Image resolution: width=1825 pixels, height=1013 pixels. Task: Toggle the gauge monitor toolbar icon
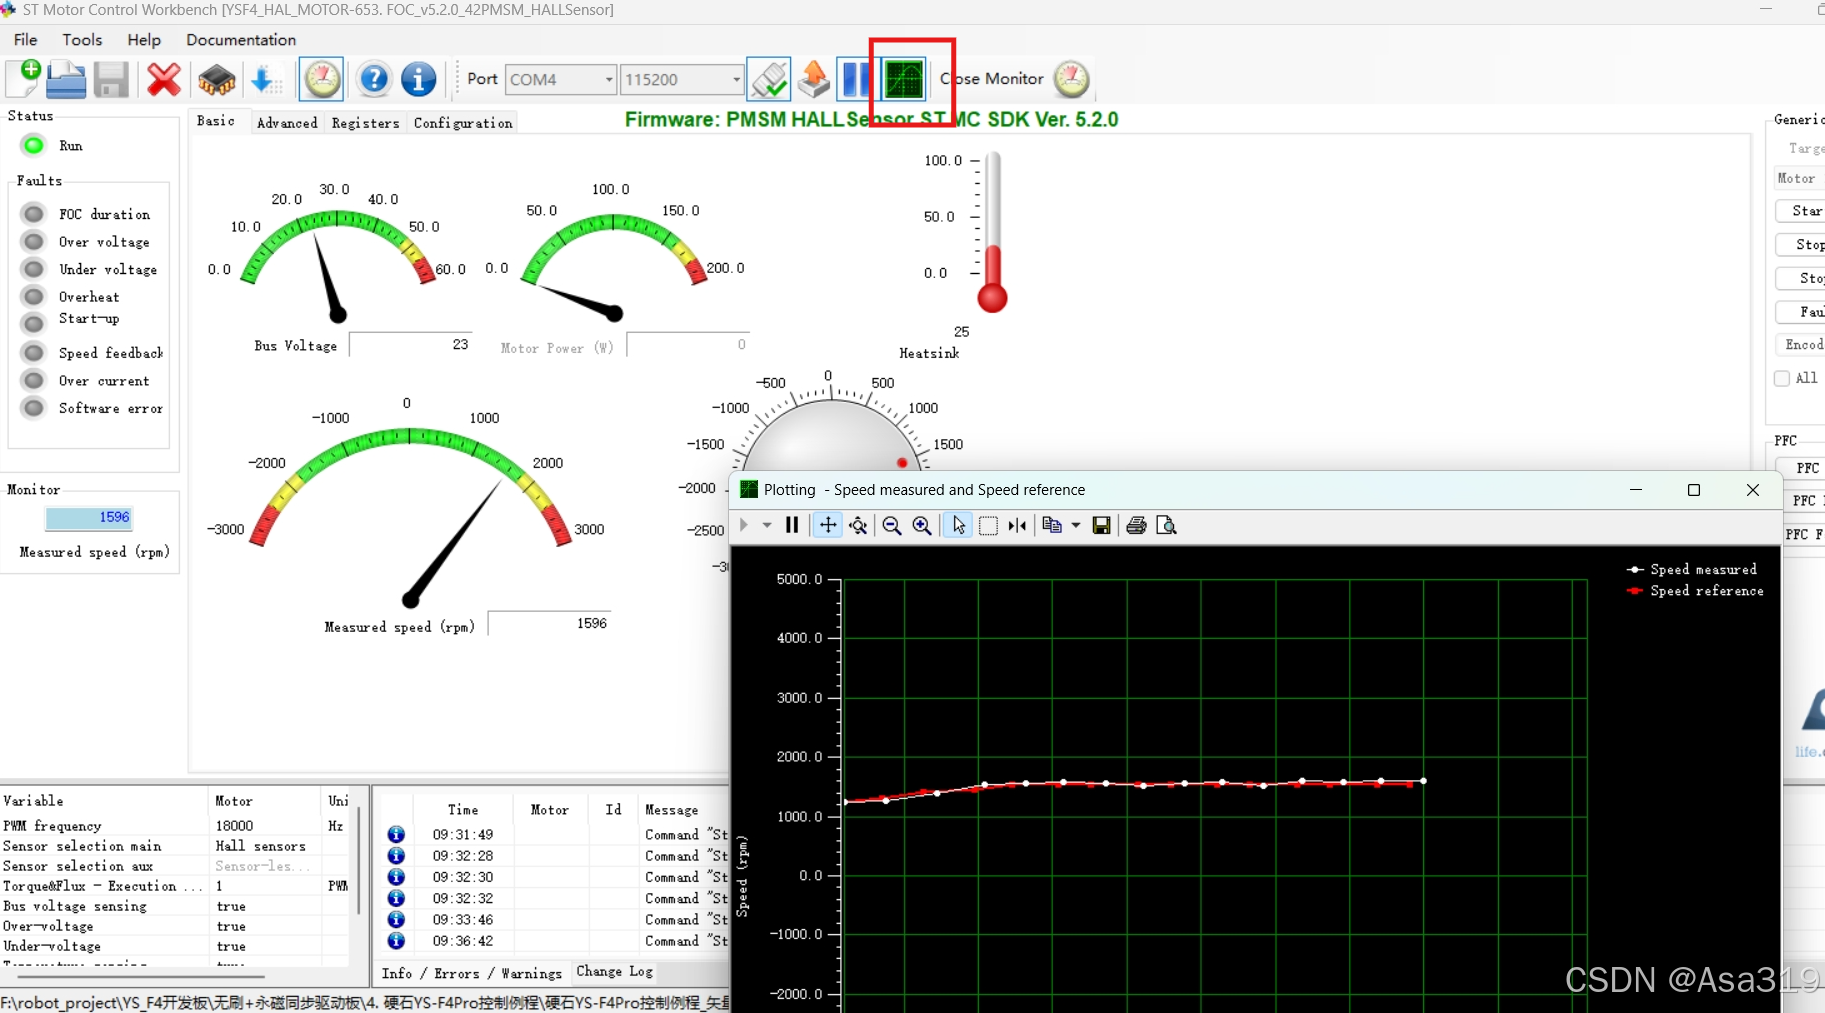coord(322,79)
